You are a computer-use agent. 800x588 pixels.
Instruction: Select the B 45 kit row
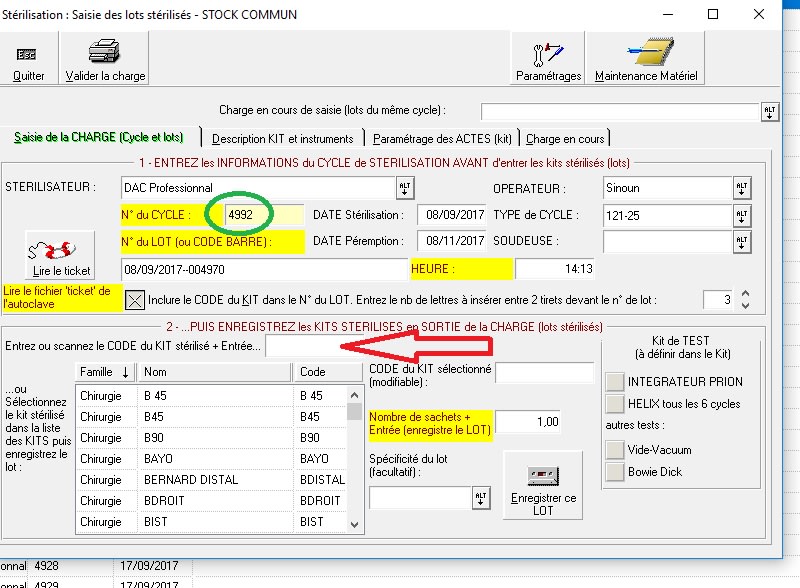[211, 396]
